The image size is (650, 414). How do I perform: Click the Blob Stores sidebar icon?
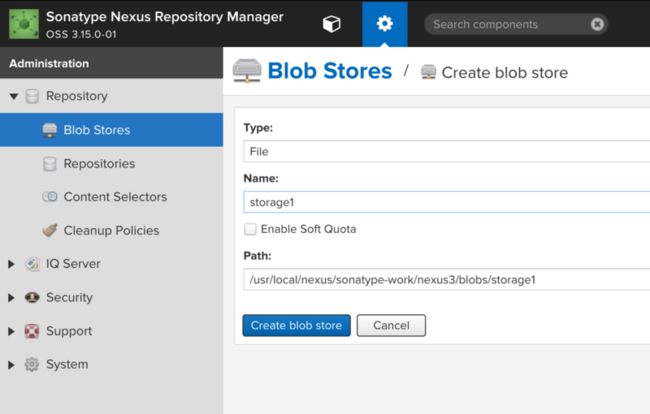click(50, 130)
